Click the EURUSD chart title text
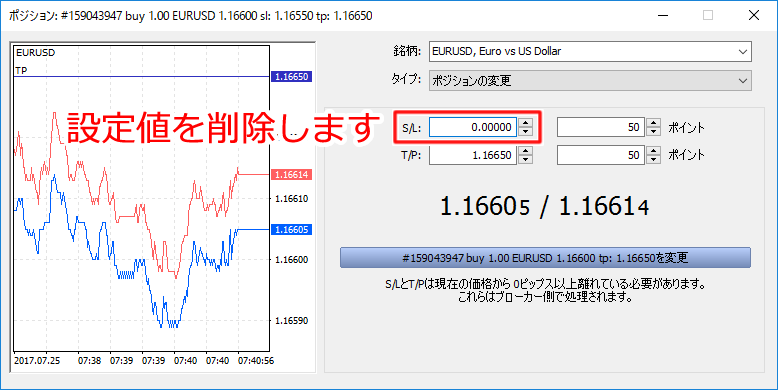The image size is (778, 390). coord(35,53)
